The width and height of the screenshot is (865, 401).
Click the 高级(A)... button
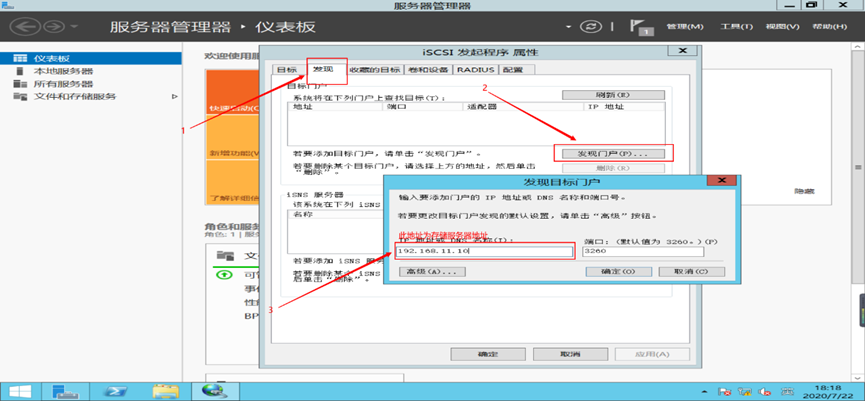pyautogui.click(x=432, y=272)
